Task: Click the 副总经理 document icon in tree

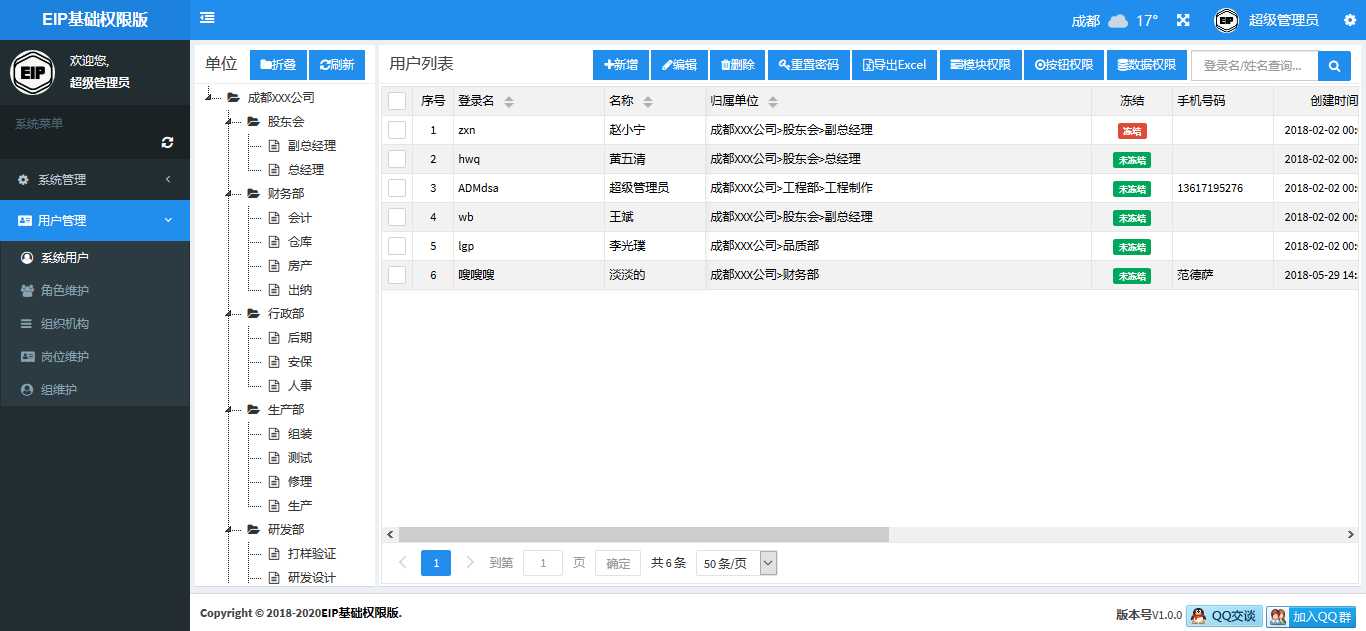Action: [x=274, y=146]
